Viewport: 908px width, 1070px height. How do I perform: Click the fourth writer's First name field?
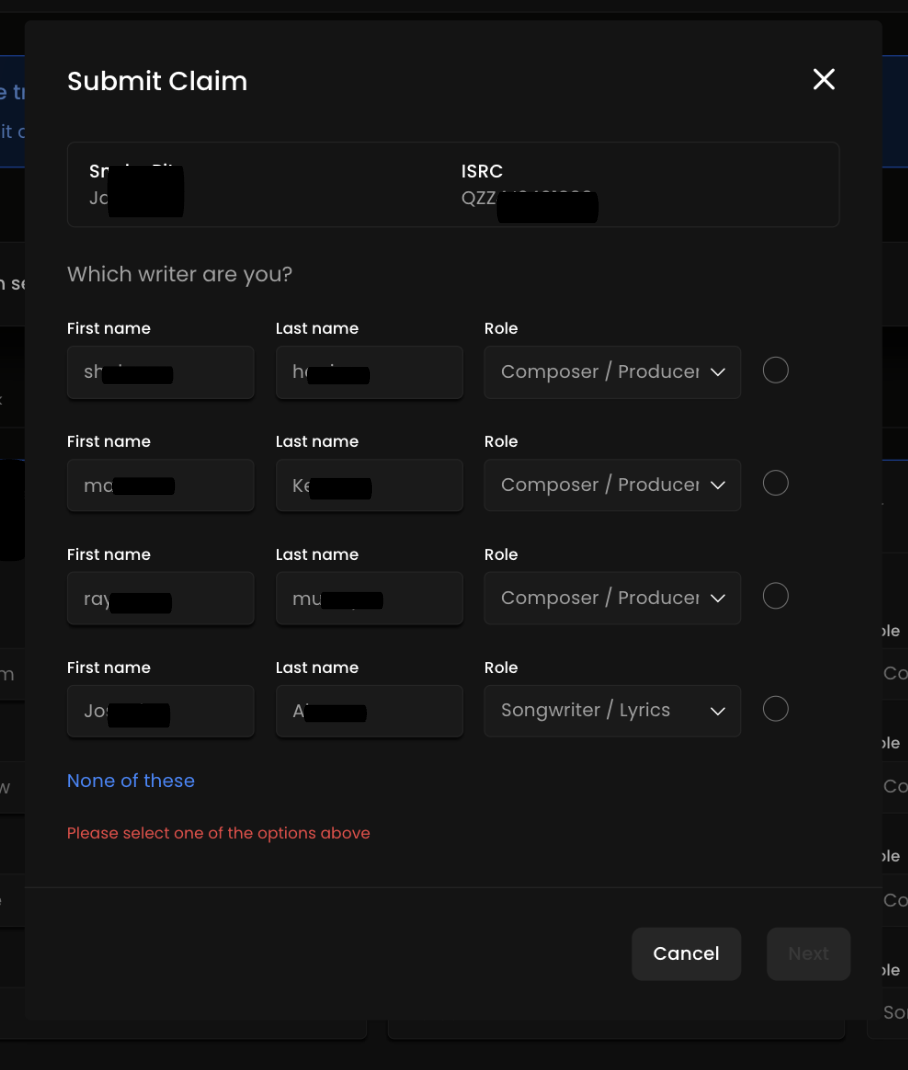pyautogui.click(x=160, y=711)
